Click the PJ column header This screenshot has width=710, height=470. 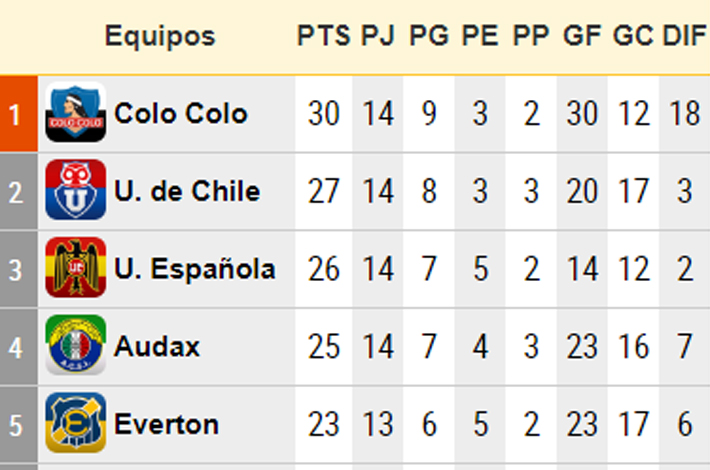pos(378,35)
